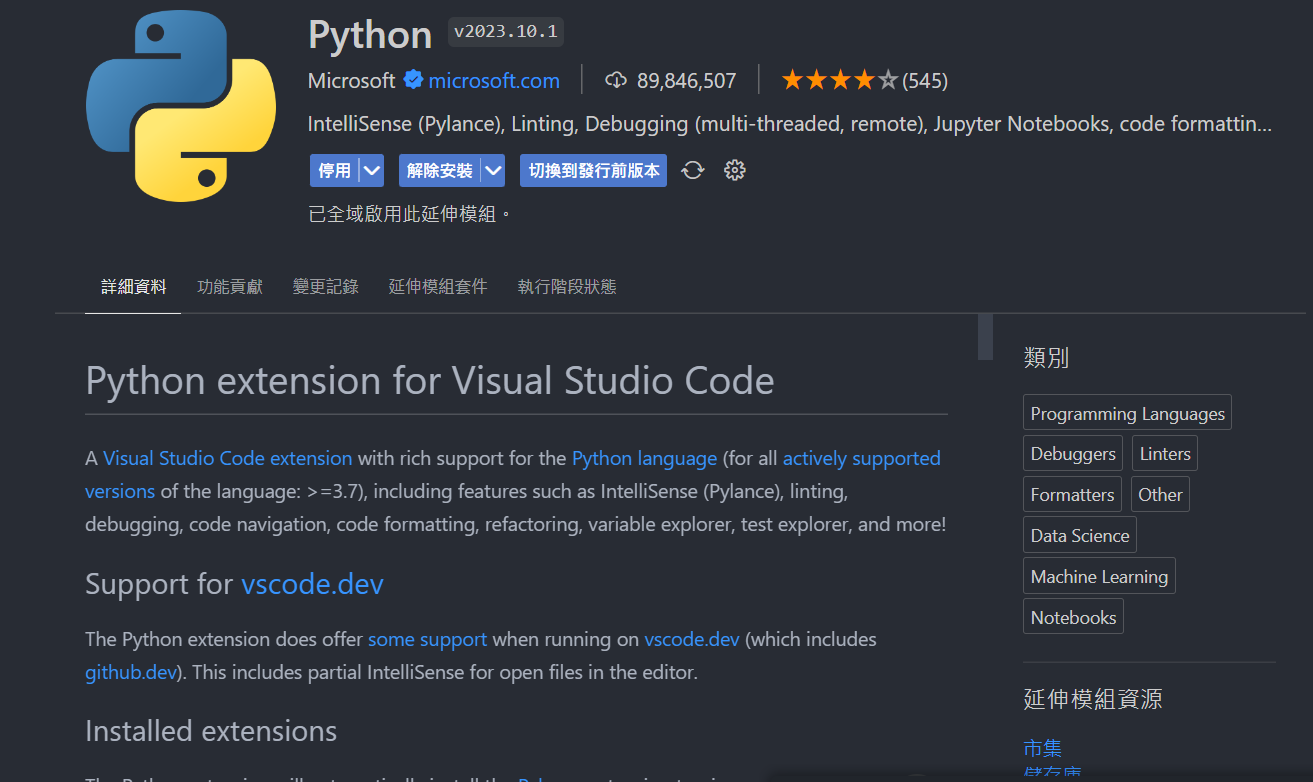1313x782 pixels.
Task: Open the microsoft.com publisher link
Action: pos(494,80)
